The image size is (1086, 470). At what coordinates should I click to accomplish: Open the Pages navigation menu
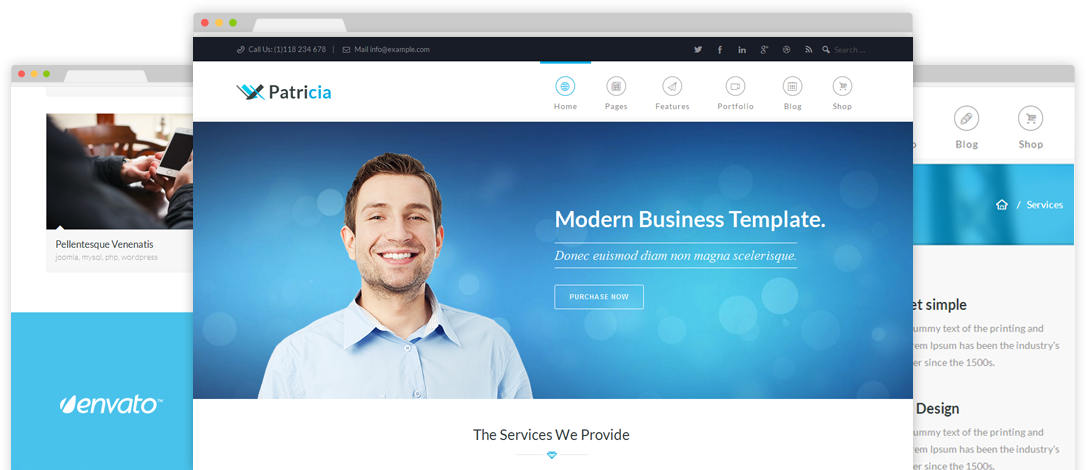pos(616,93)
